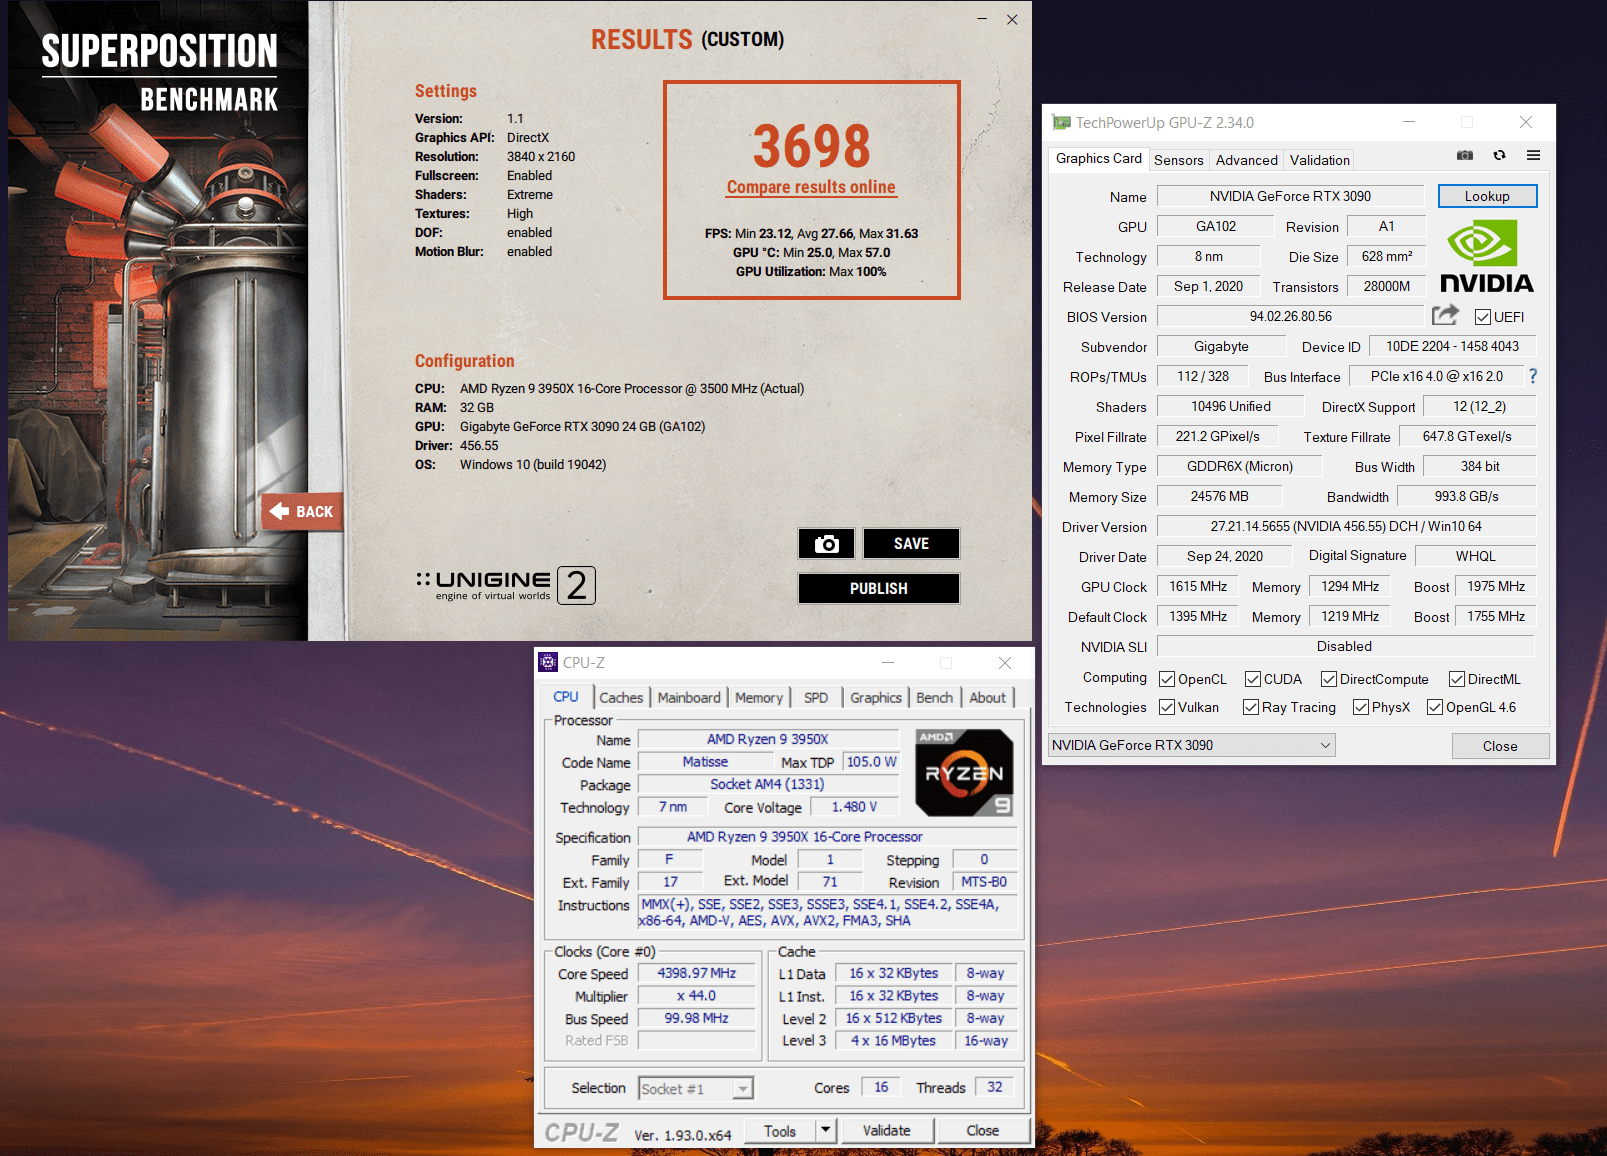Minimize the GPU-Z window
1607x1156 pixels.
(1409, 122)
